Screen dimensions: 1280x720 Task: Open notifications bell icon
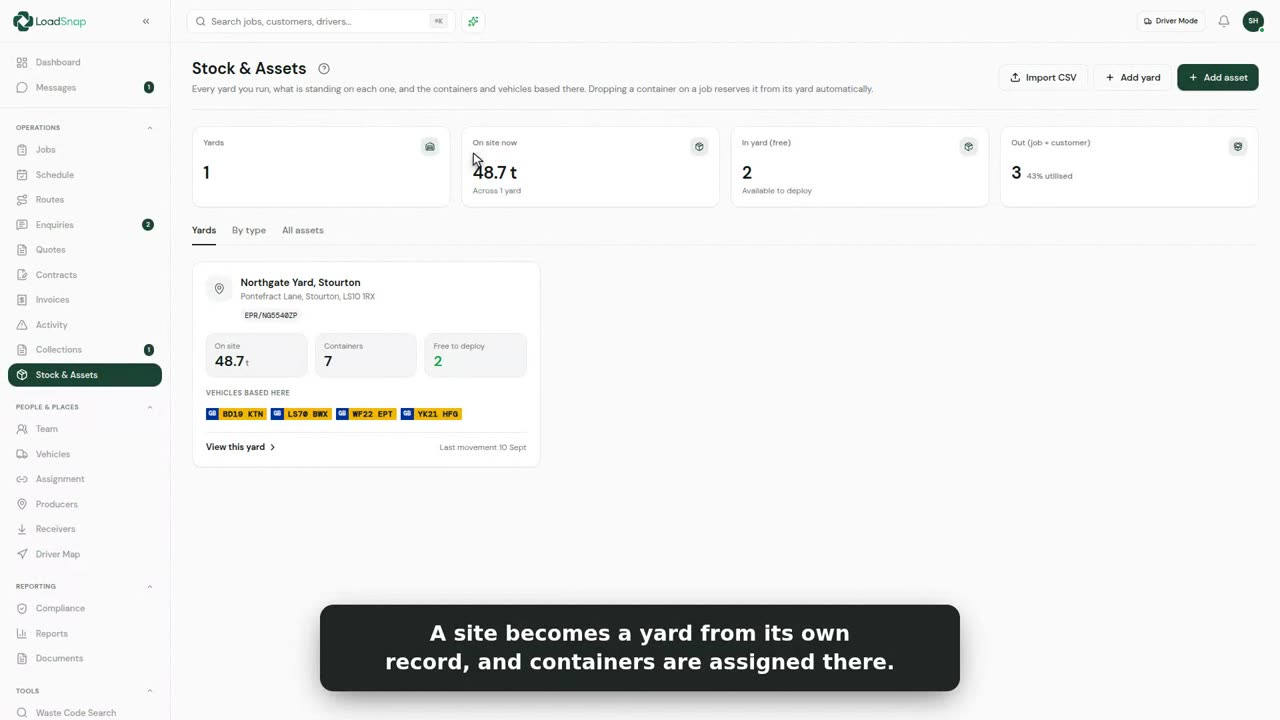point(1224,21)
